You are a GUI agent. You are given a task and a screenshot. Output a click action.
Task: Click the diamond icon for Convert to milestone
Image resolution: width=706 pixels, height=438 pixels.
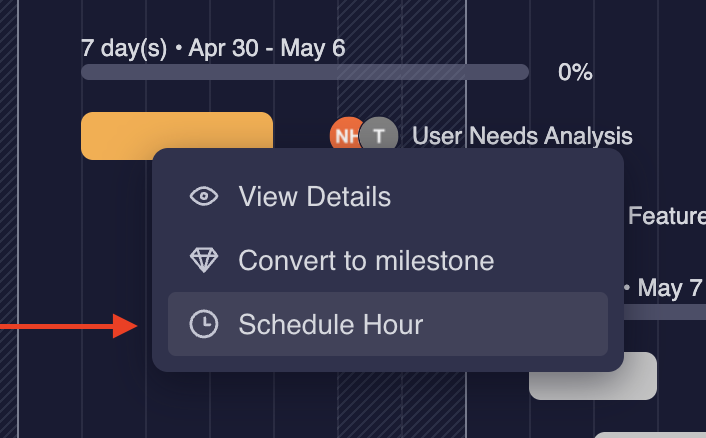coord(204,261)
